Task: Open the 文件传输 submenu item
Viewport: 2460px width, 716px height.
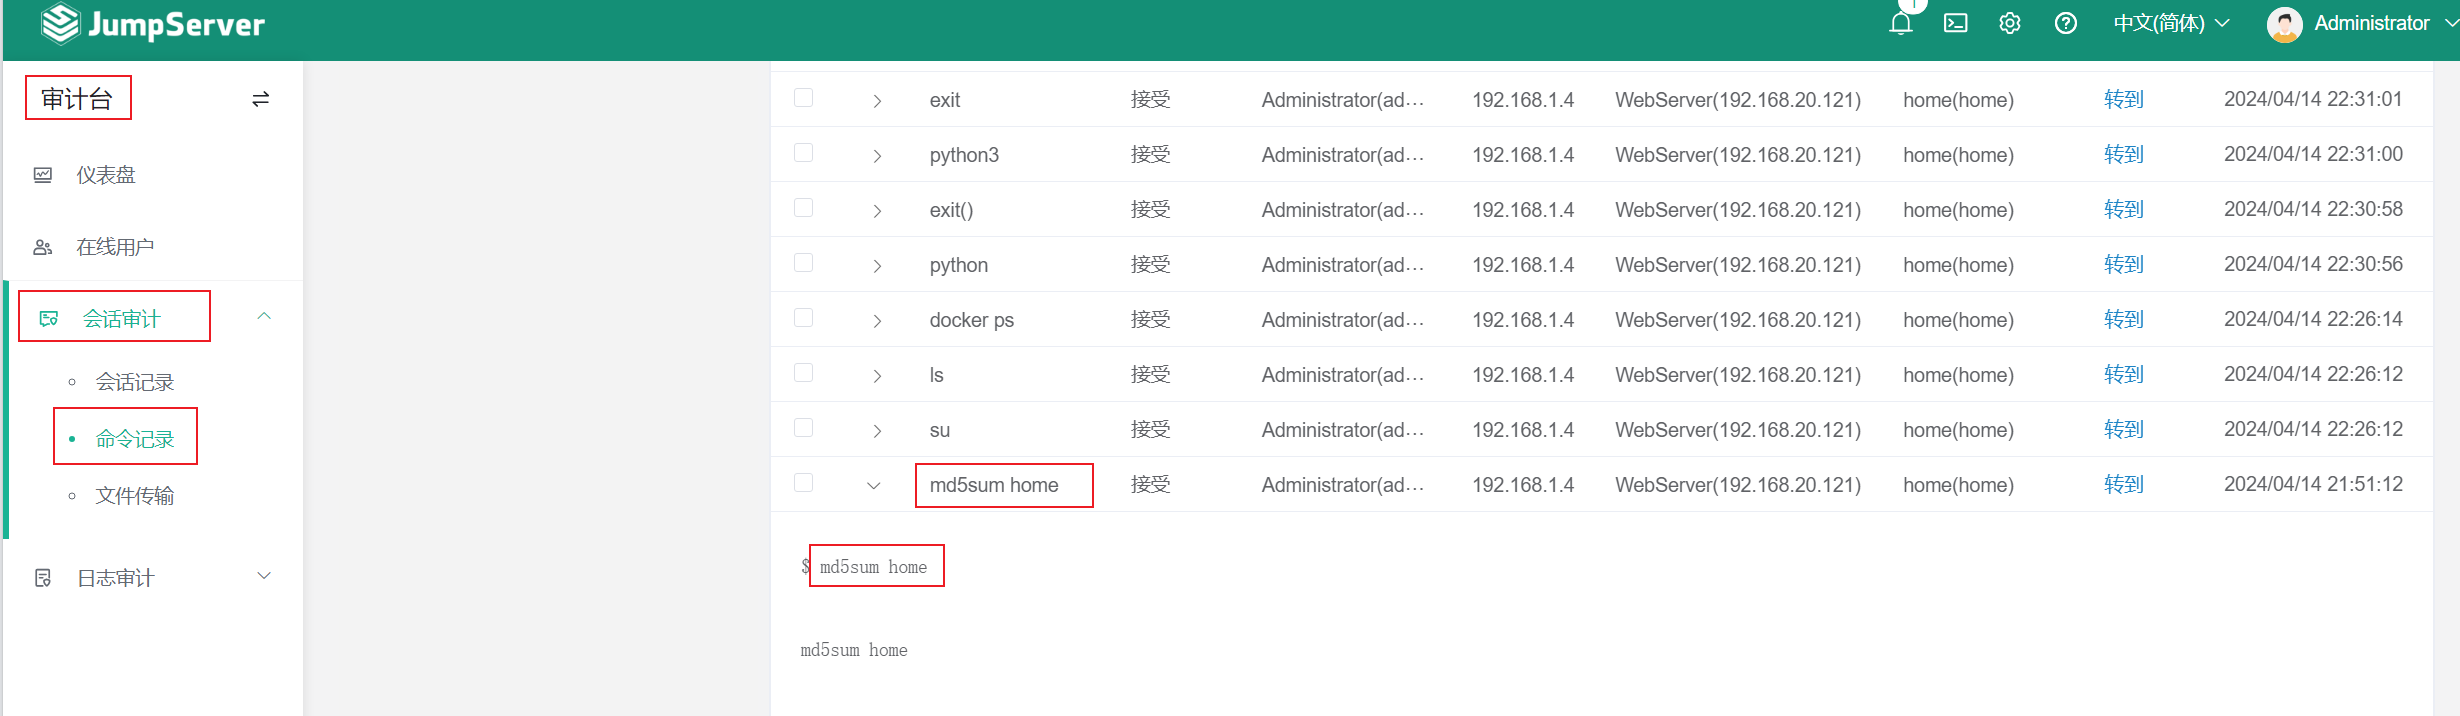Action: coord(135,496)
